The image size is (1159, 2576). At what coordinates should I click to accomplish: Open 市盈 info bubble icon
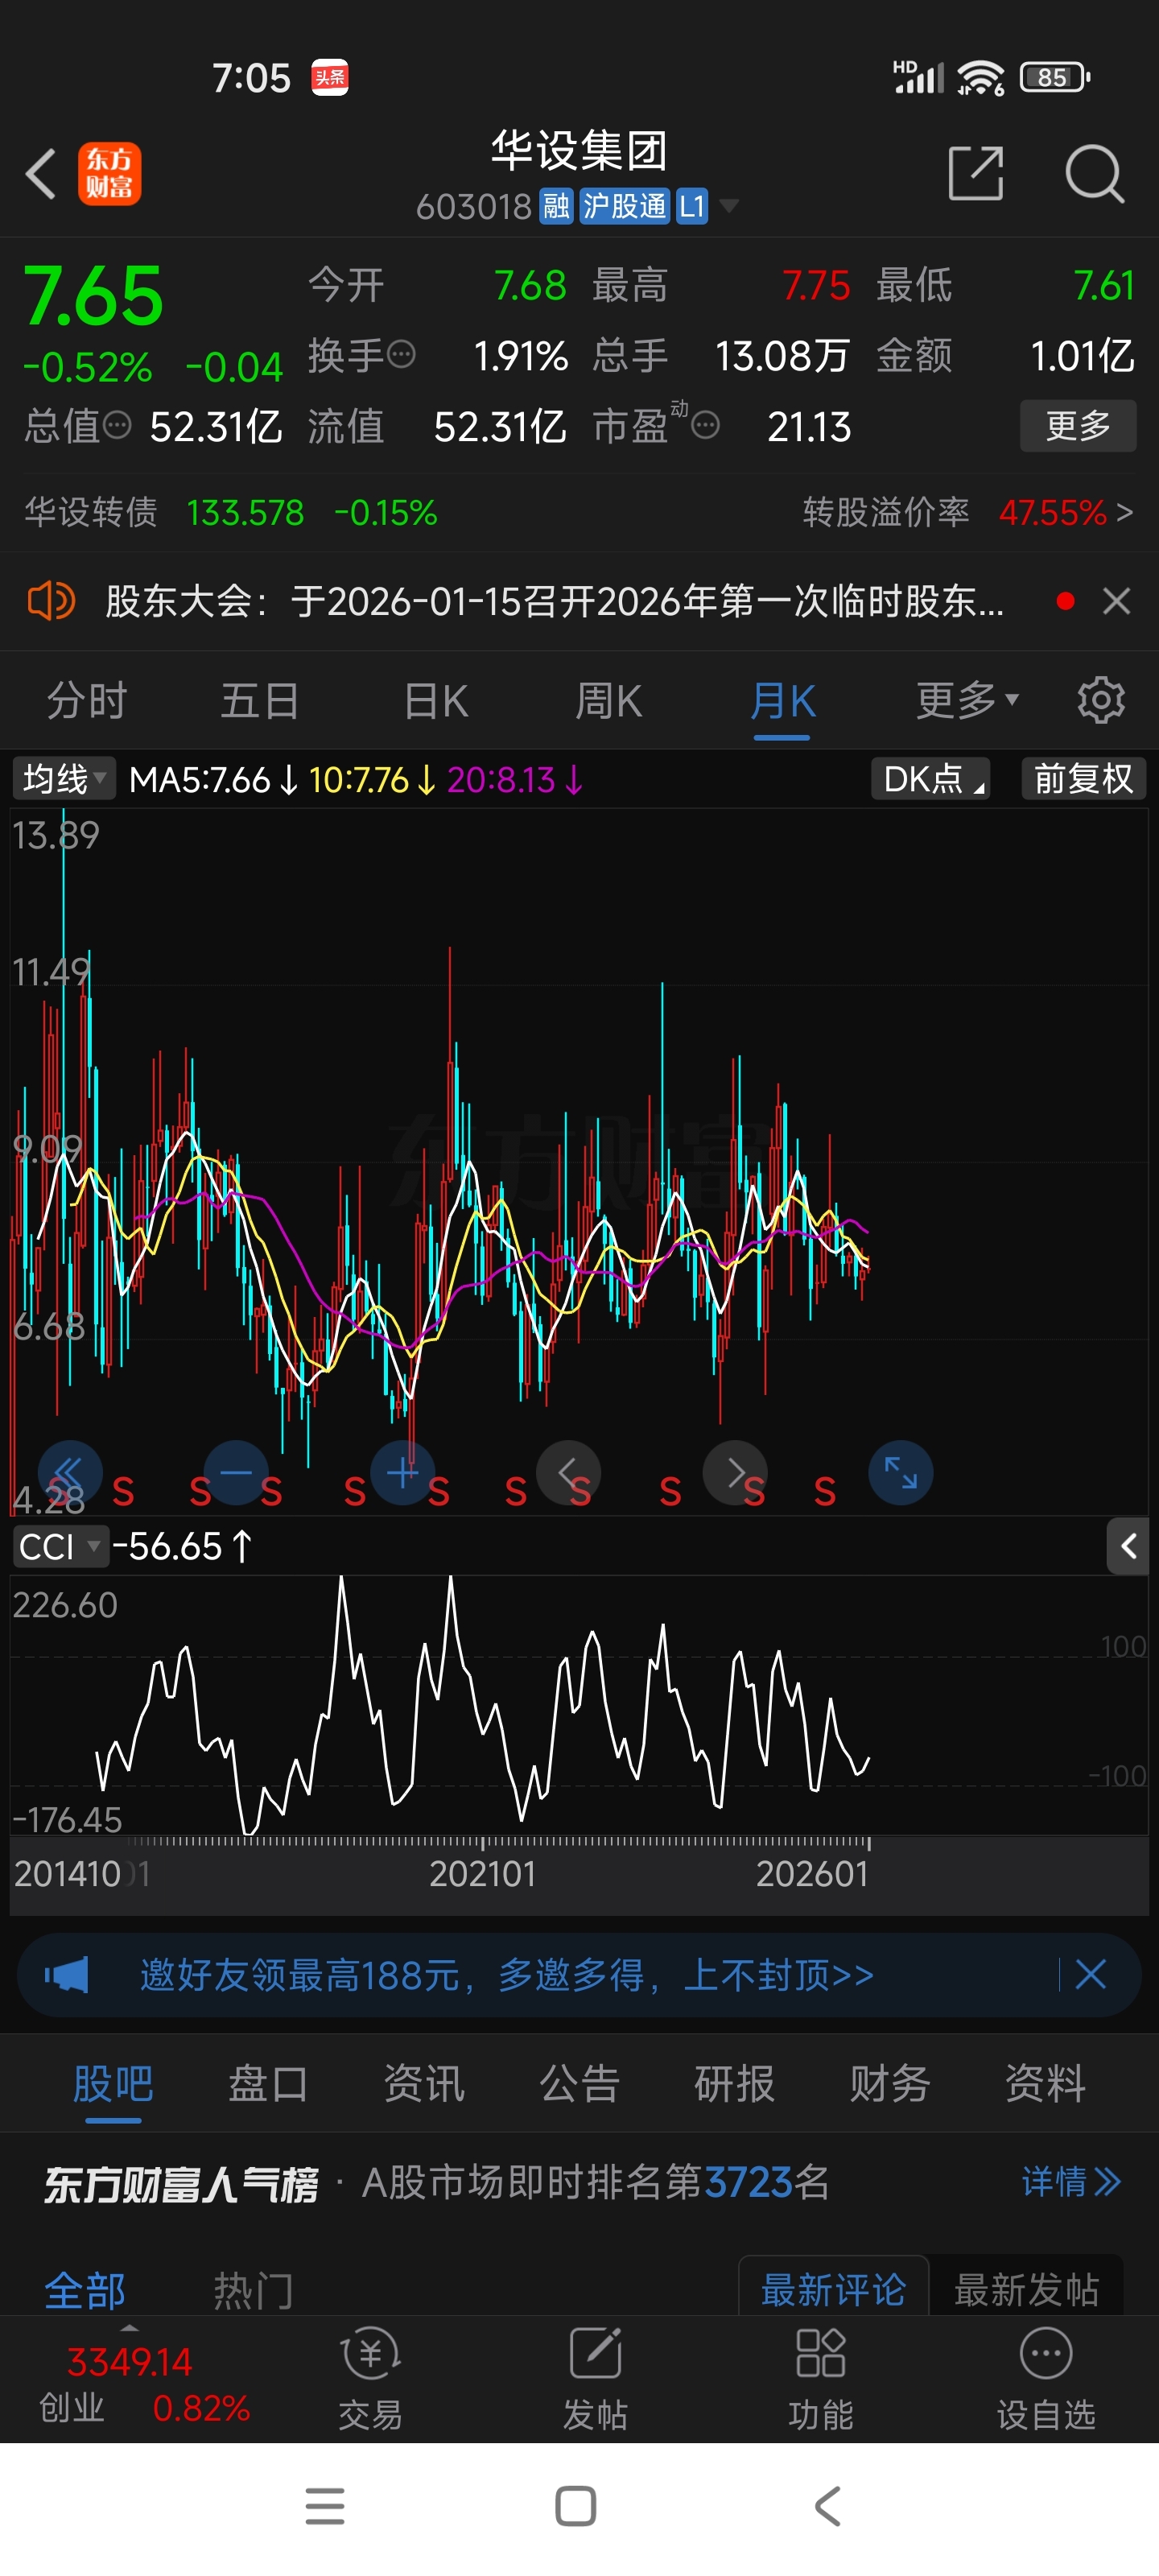point(705,426)
